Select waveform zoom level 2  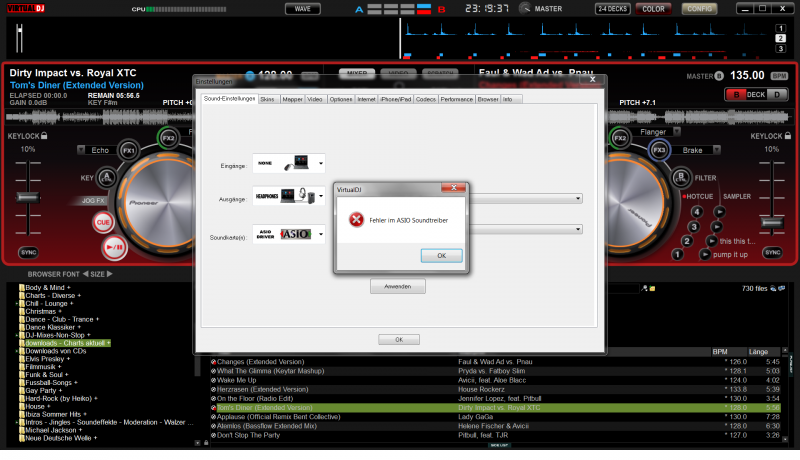point(780,38)
